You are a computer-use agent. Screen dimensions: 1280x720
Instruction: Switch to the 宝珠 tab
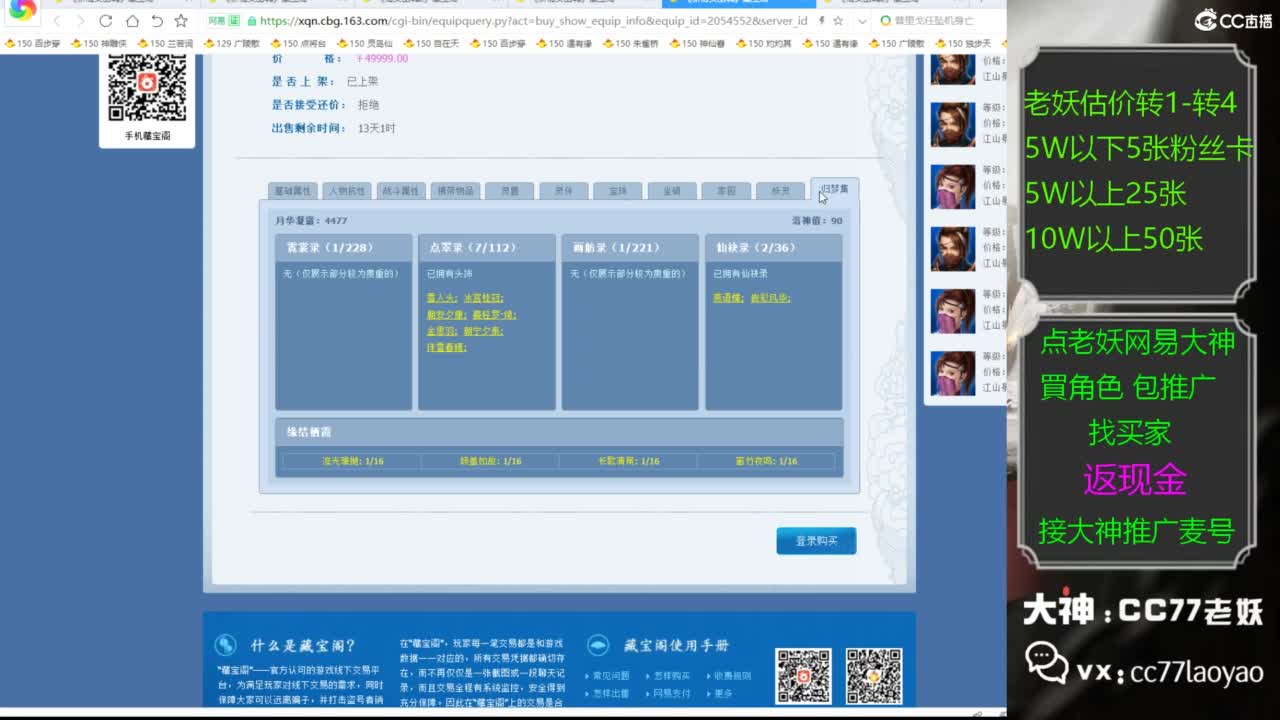(x=617, y=190)
